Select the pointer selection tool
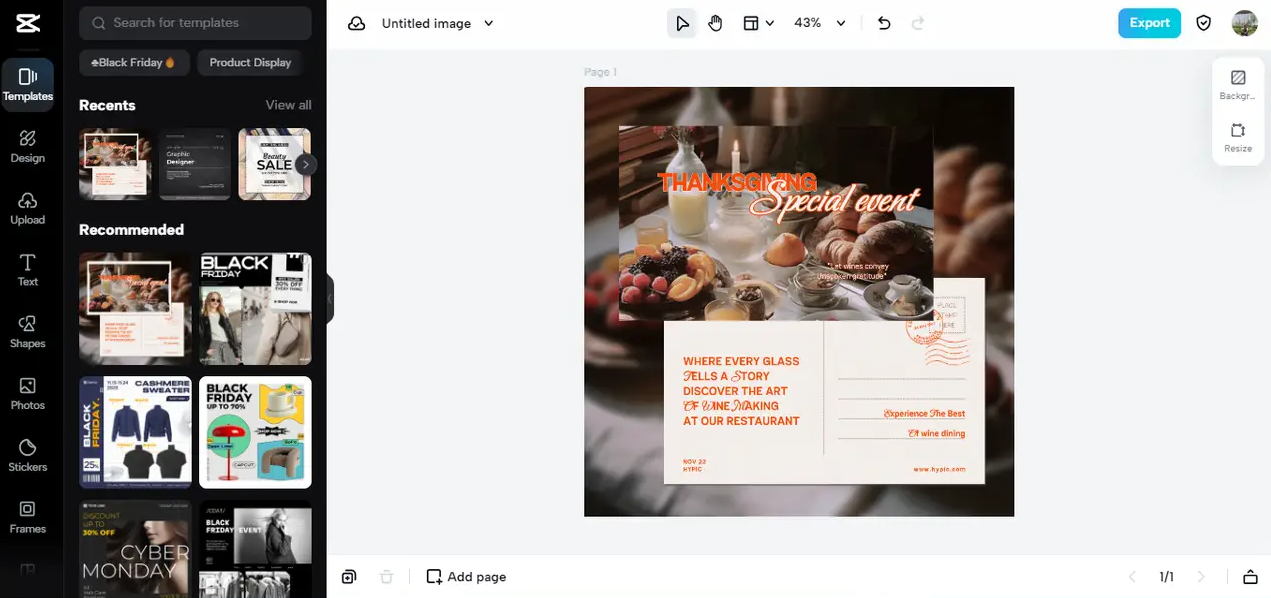This screenshot has width=1271, height=598. click(x=682, y=23)
